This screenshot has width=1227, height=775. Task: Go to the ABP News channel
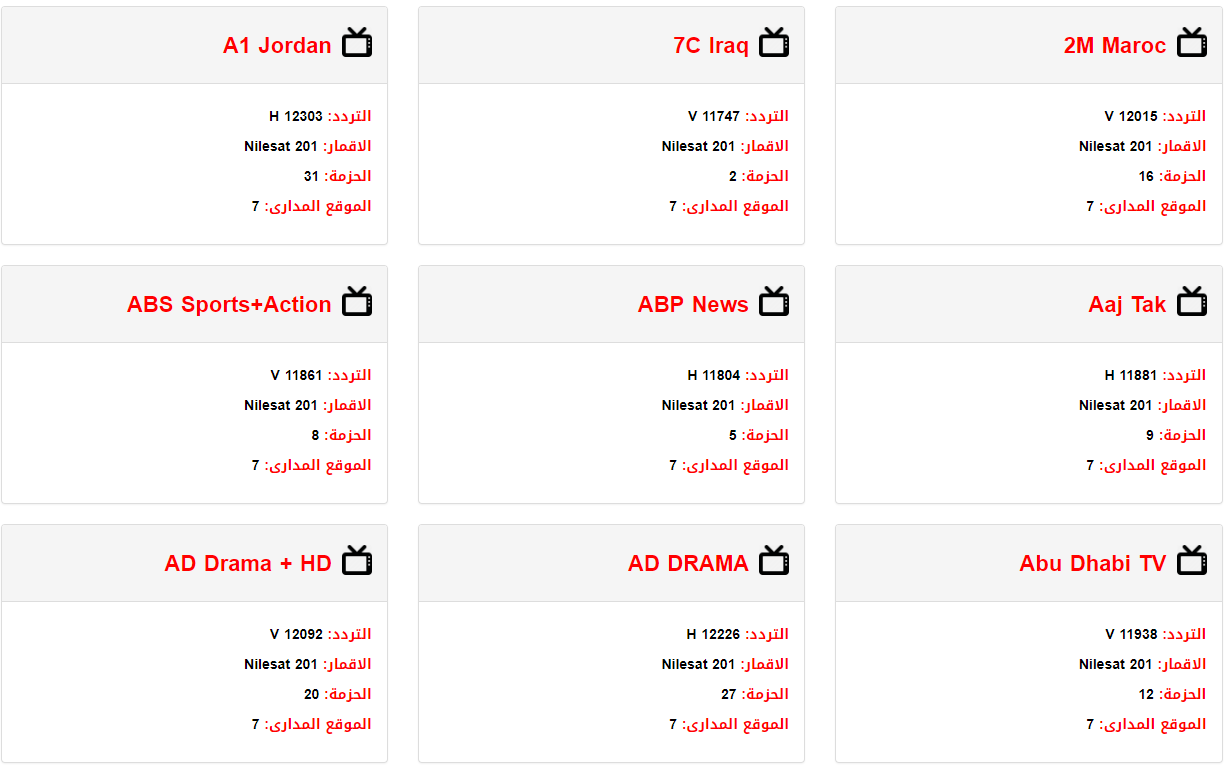tap(693, 305)
